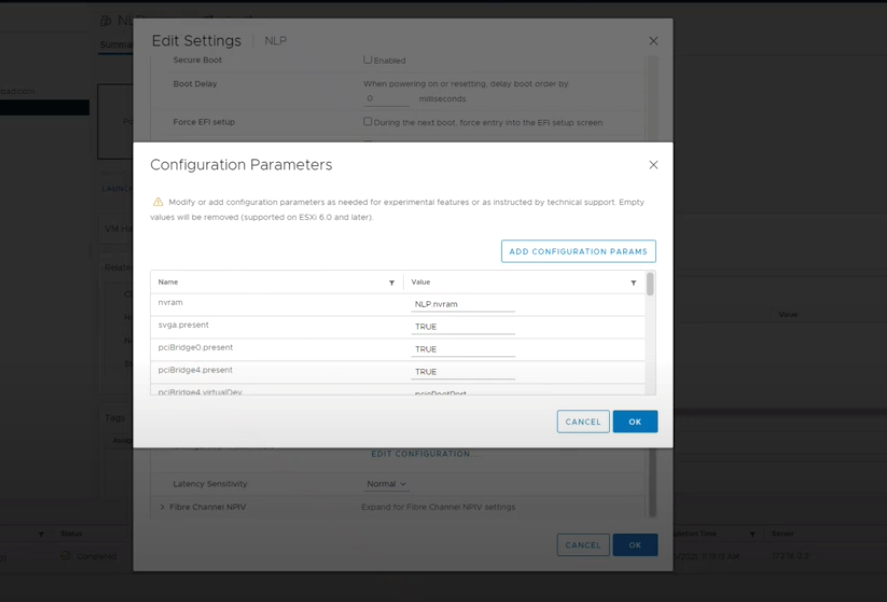Edit the pciBridge0.present value field

[x=463, y=349]
